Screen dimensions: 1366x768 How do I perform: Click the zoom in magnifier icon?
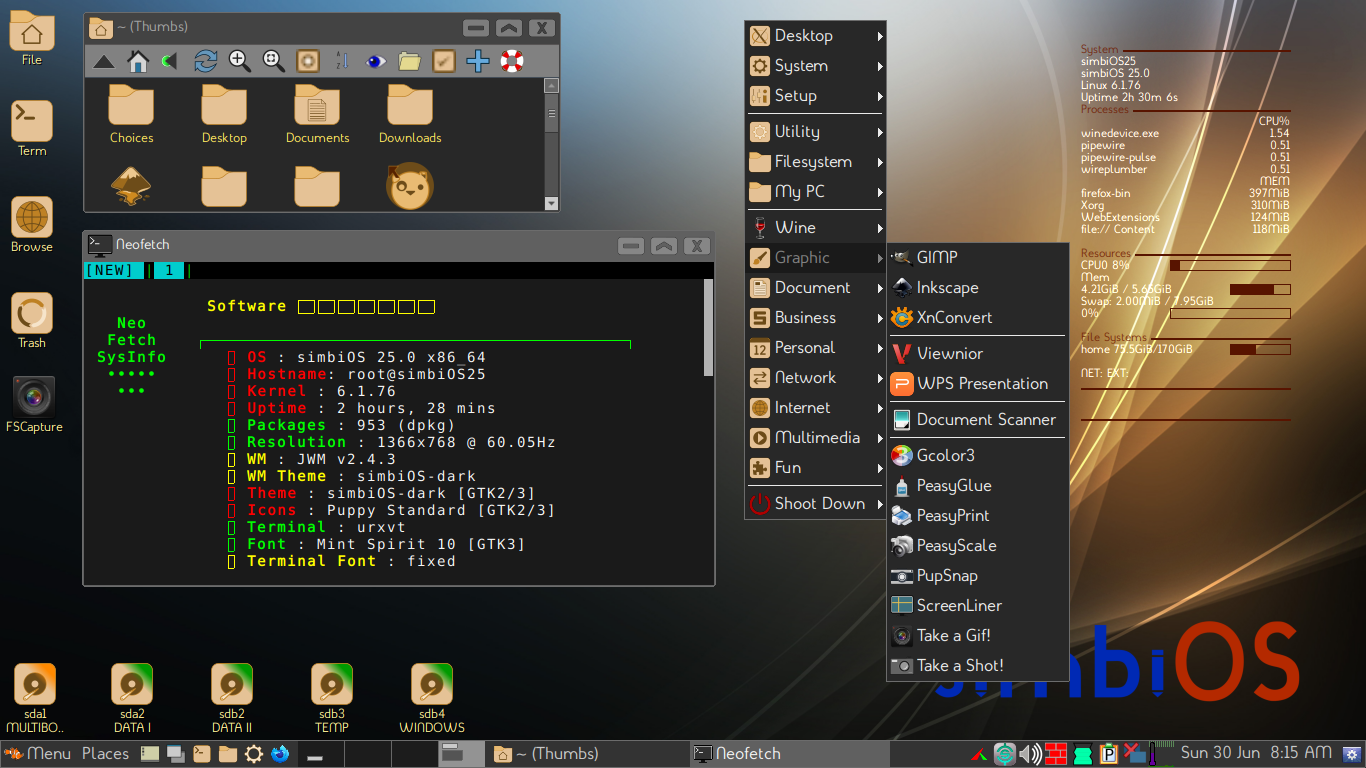point(240,62)
